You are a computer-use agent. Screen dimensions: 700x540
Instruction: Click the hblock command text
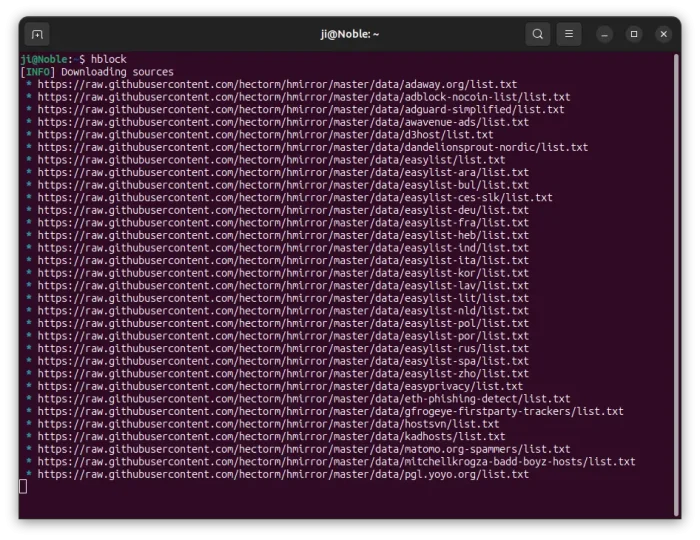pyautogui.click(x=108, y=59)
